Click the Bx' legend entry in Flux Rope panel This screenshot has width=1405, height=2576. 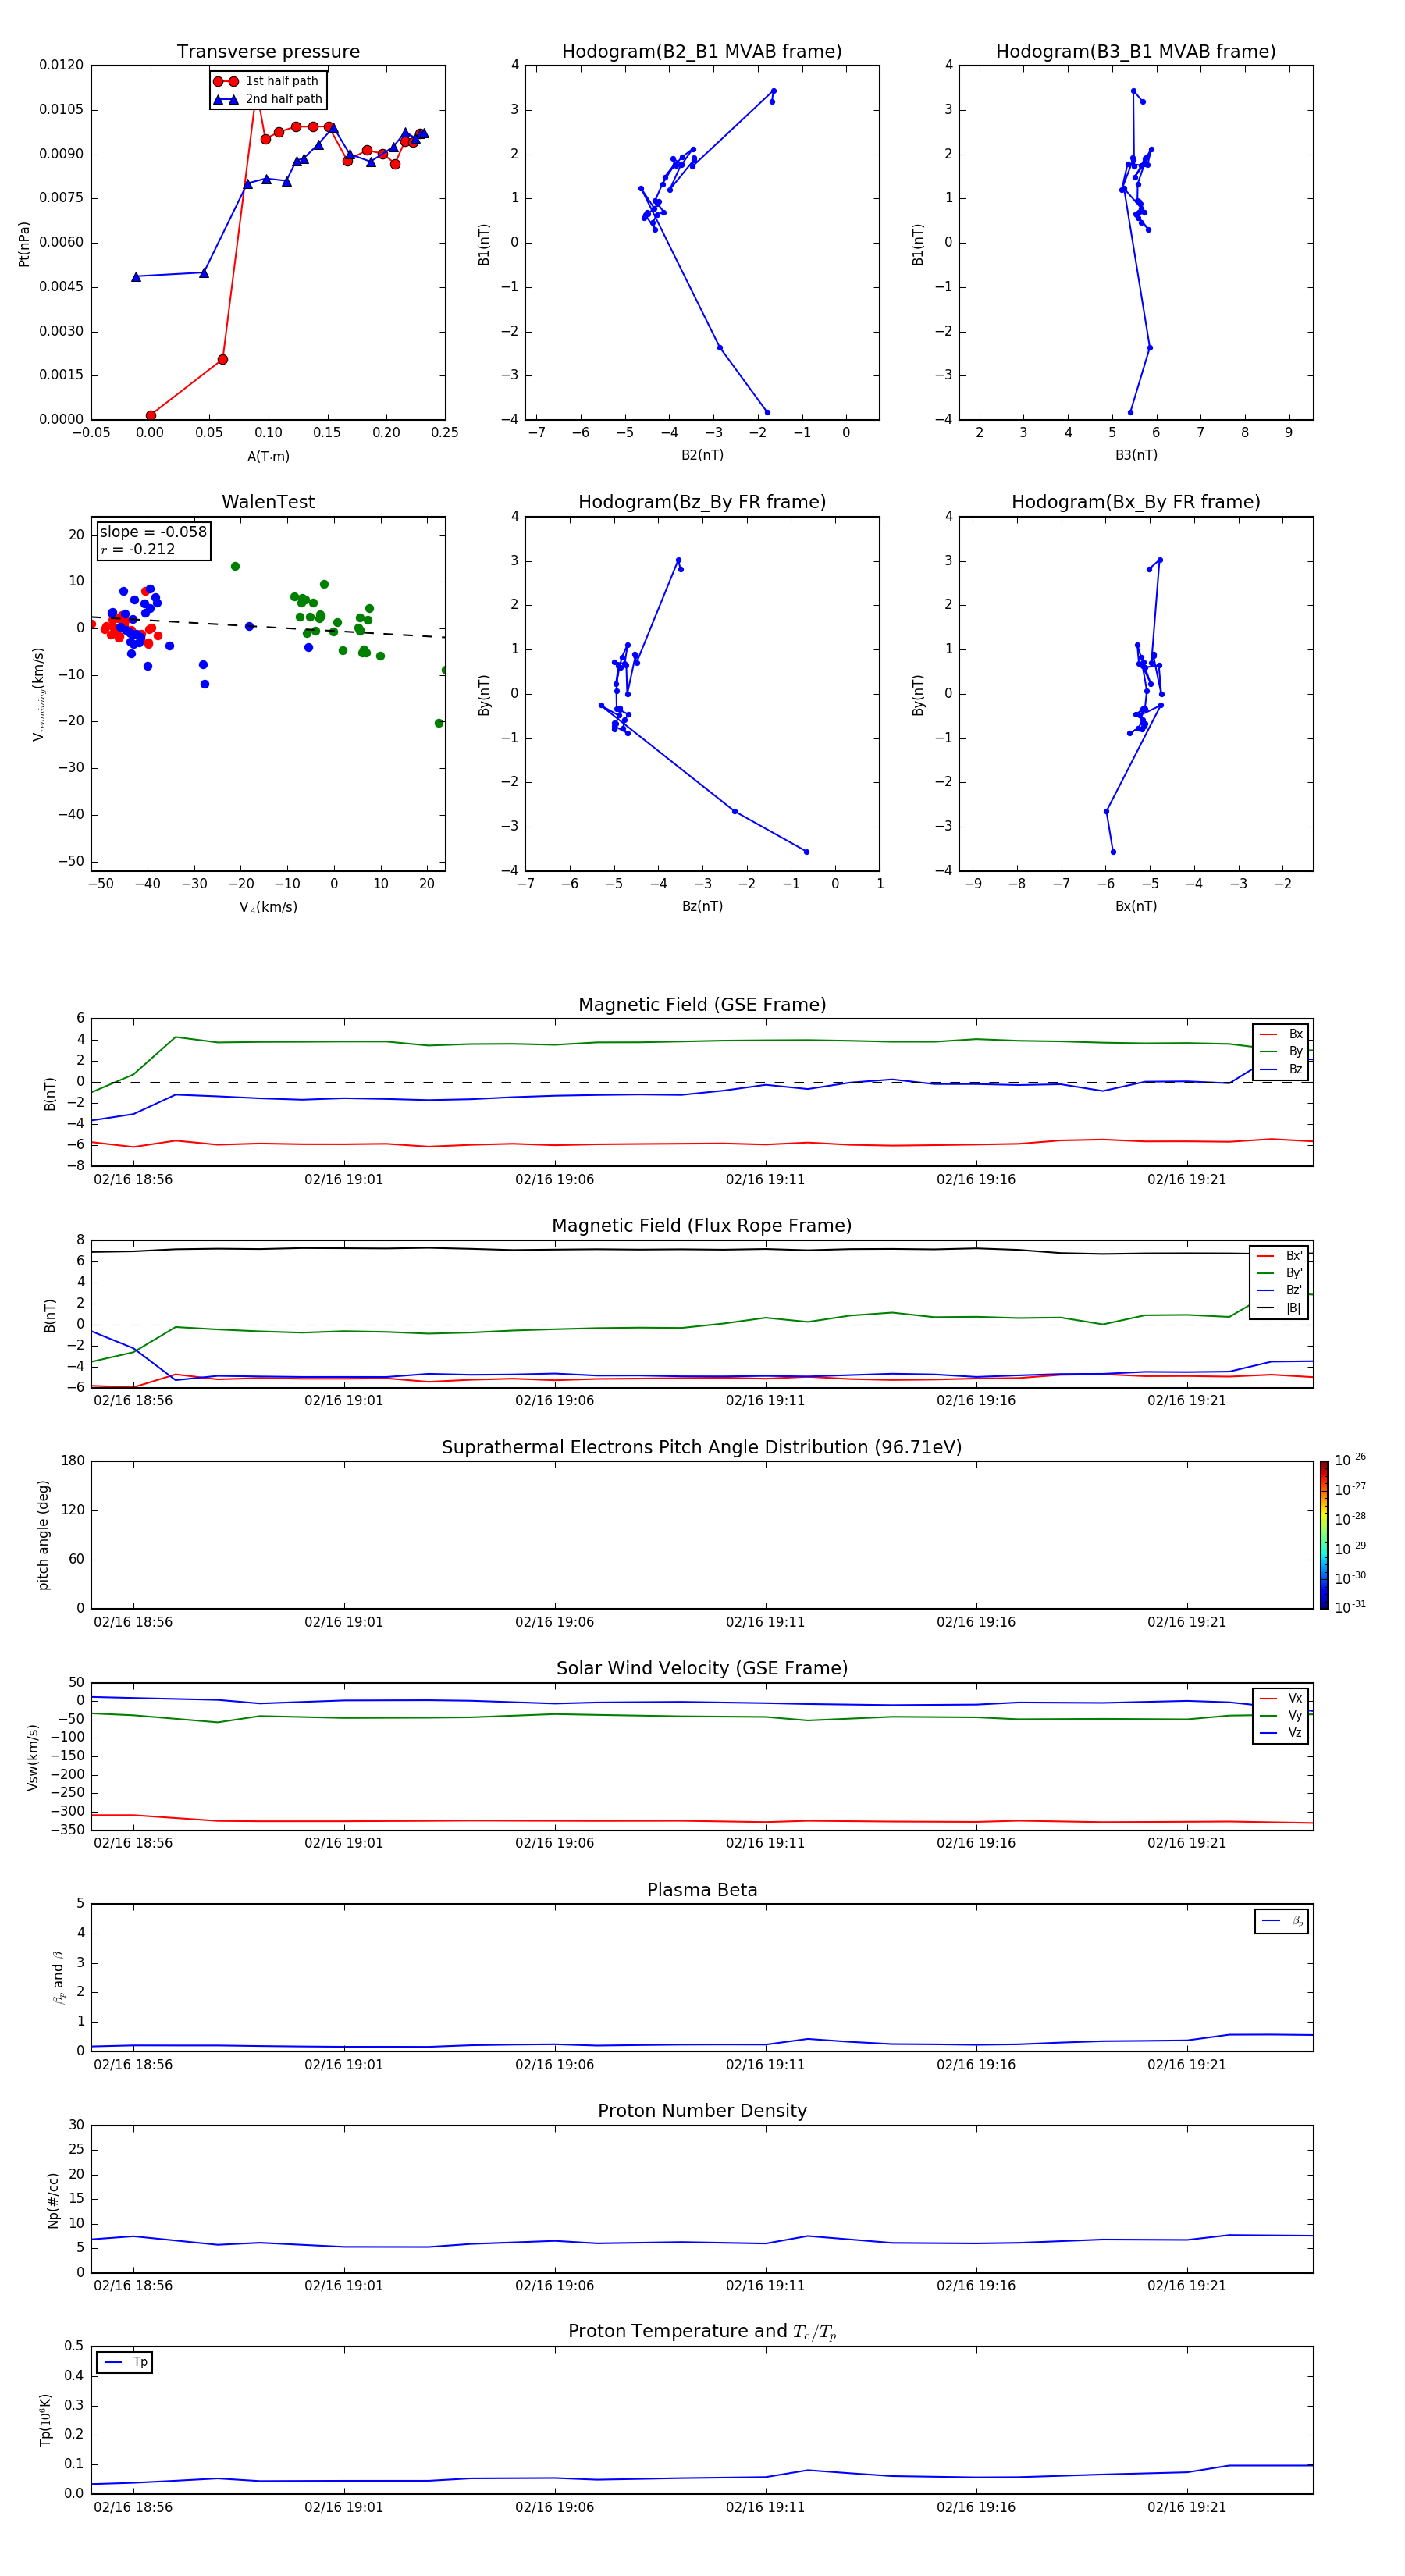click(x=1279, y=1256)
